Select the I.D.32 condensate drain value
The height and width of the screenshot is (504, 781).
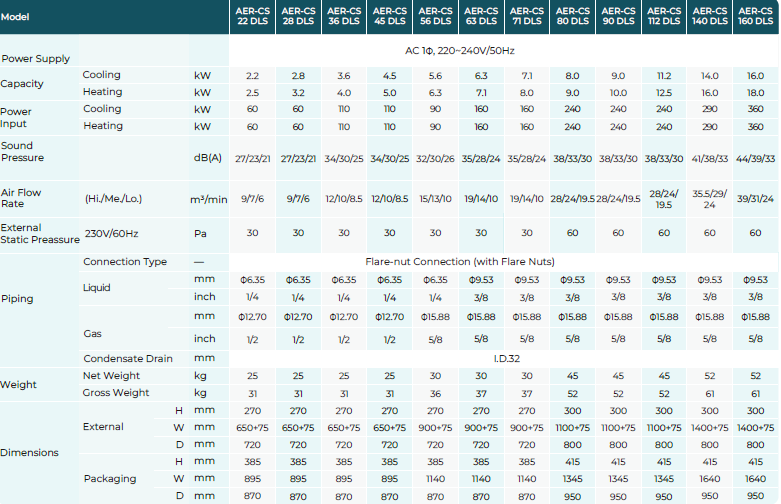coord(505,357)
